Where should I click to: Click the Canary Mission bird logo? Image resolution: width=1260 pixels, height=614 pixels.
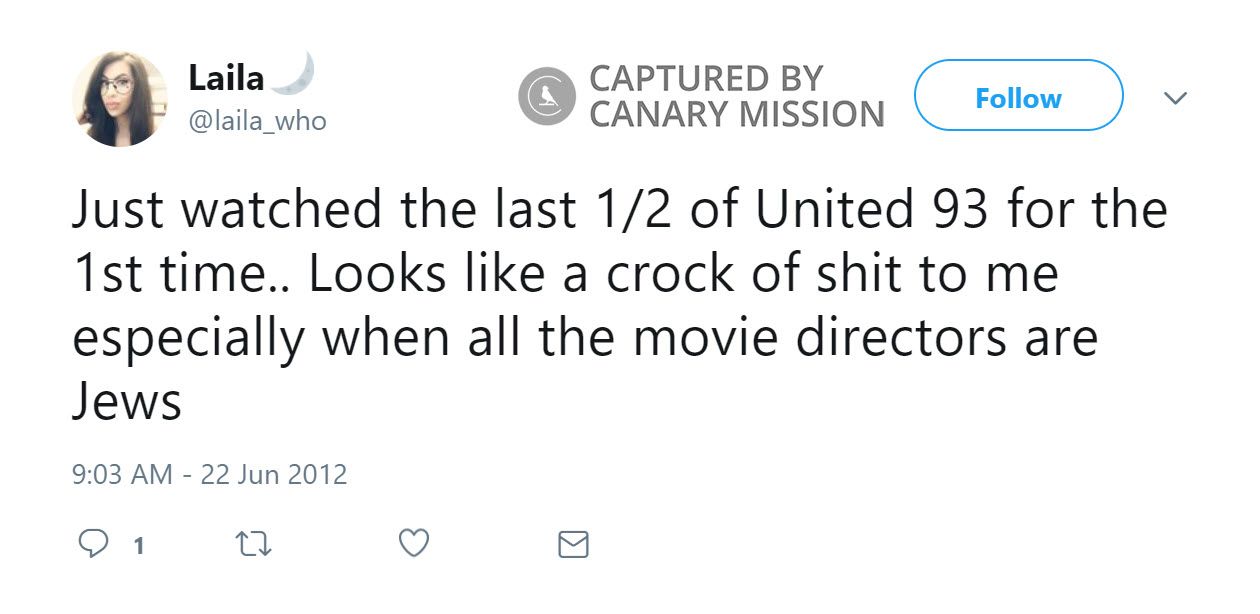click(547, 96)
